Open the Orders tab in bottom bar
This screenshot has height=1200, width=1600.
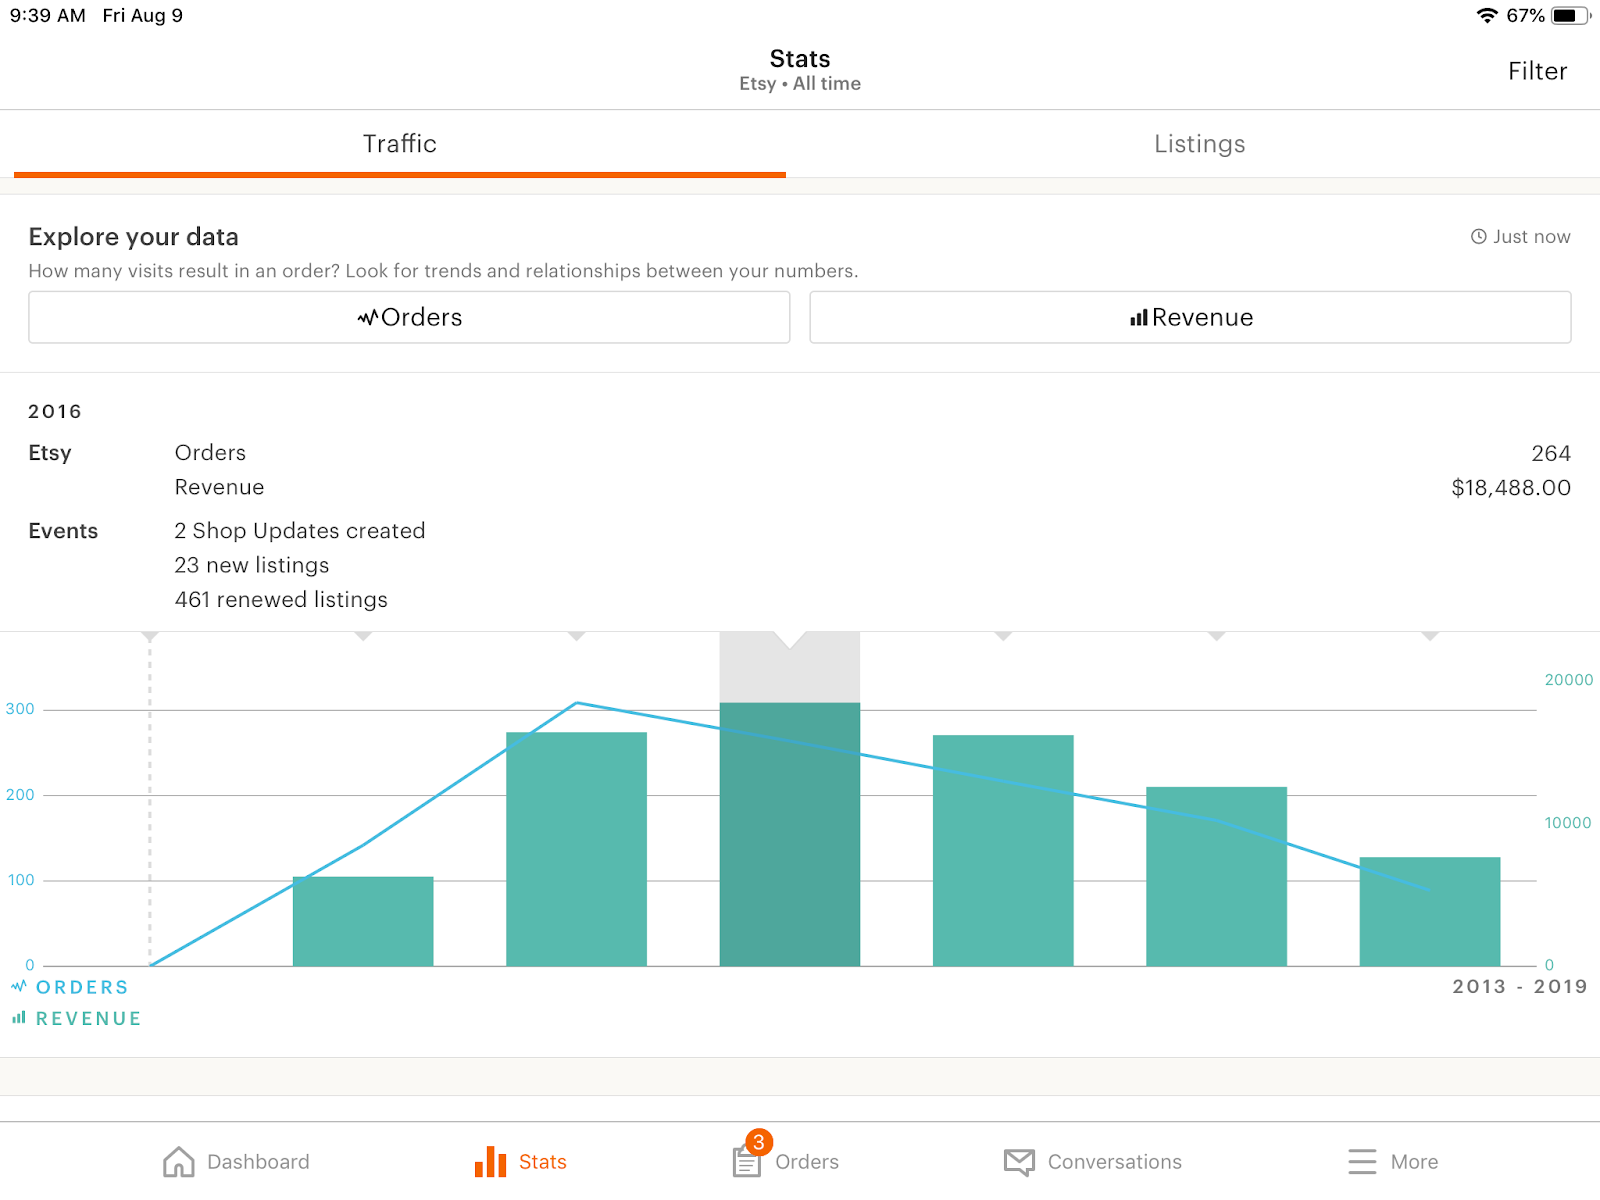806,1162
